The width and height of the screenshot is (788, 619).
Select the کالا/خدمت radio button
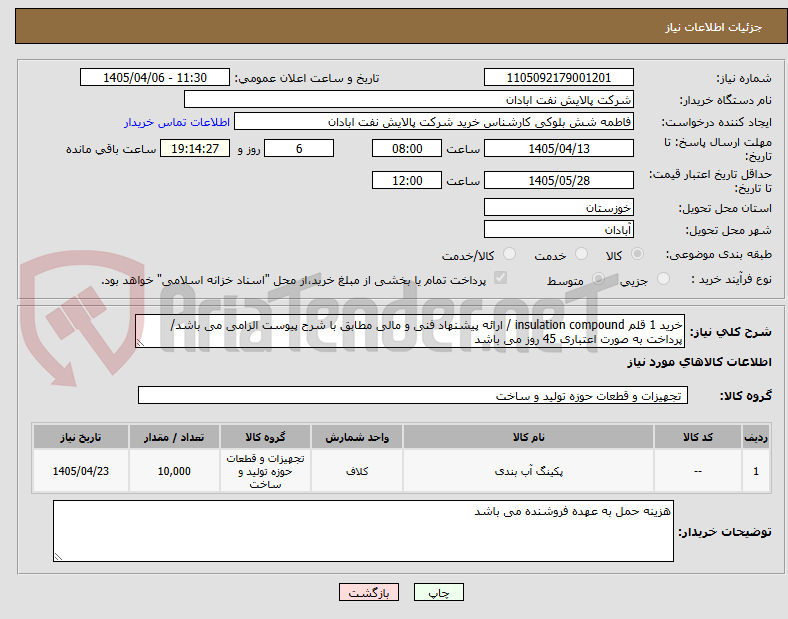pyautogui.click(x=510, y=254)
